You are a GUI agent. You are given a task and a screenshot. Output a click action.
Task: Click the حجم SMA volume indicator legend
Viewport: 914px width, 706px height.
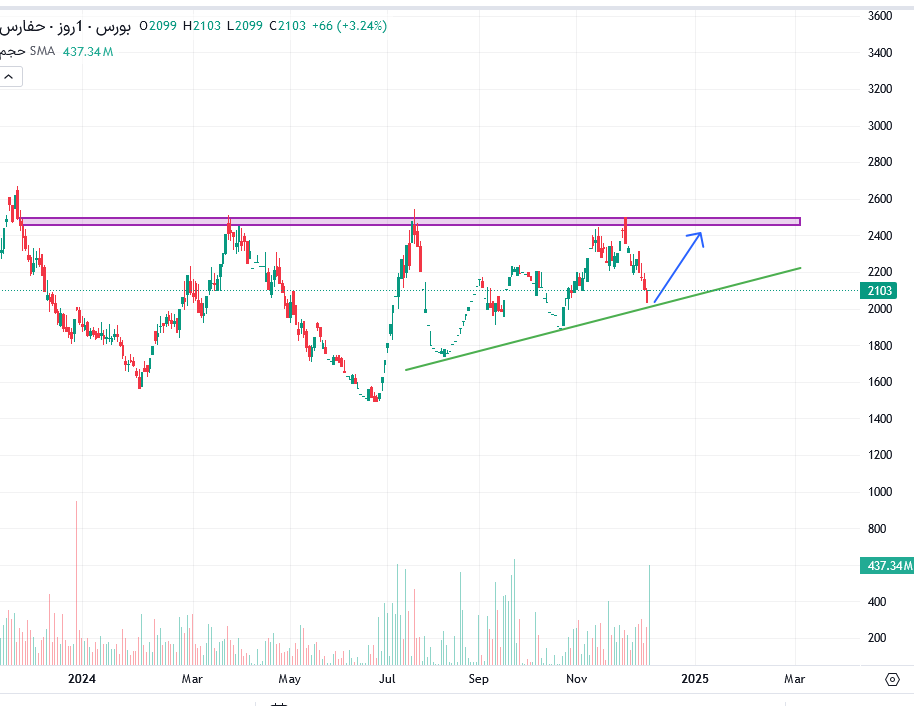tap(27, 51)
